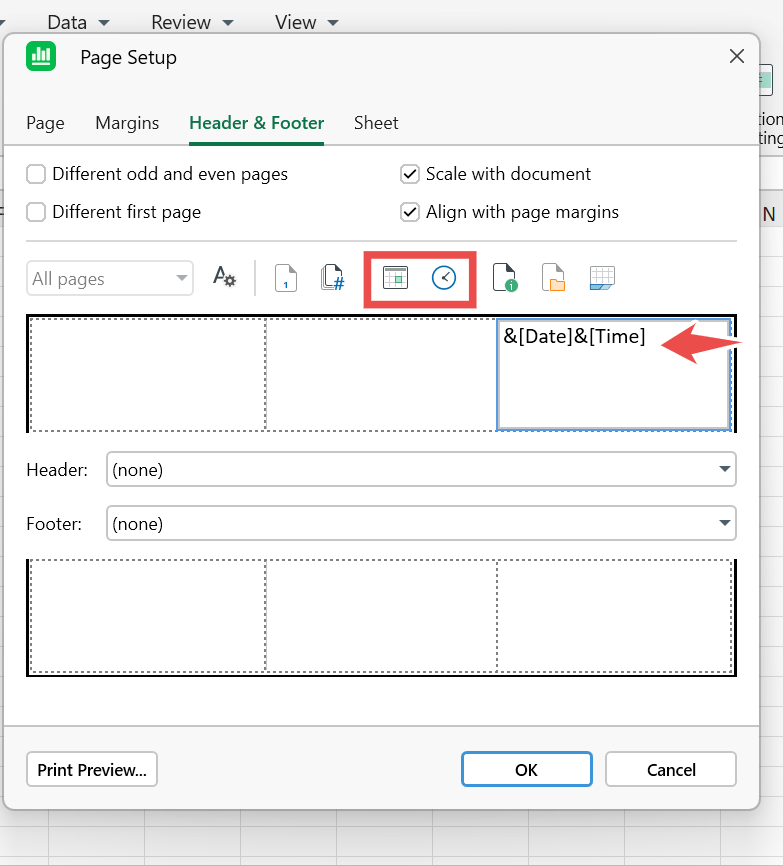Insert current date icon
The image size is (783, 866).
coord(395,277)
